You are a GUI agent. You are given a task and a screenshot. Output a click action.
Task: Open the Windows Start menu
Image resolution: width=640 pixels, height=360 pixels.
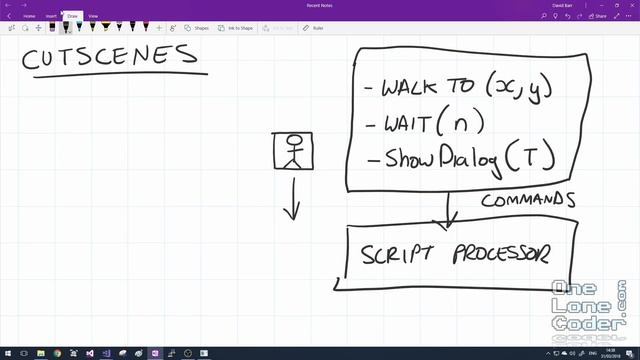7,353
